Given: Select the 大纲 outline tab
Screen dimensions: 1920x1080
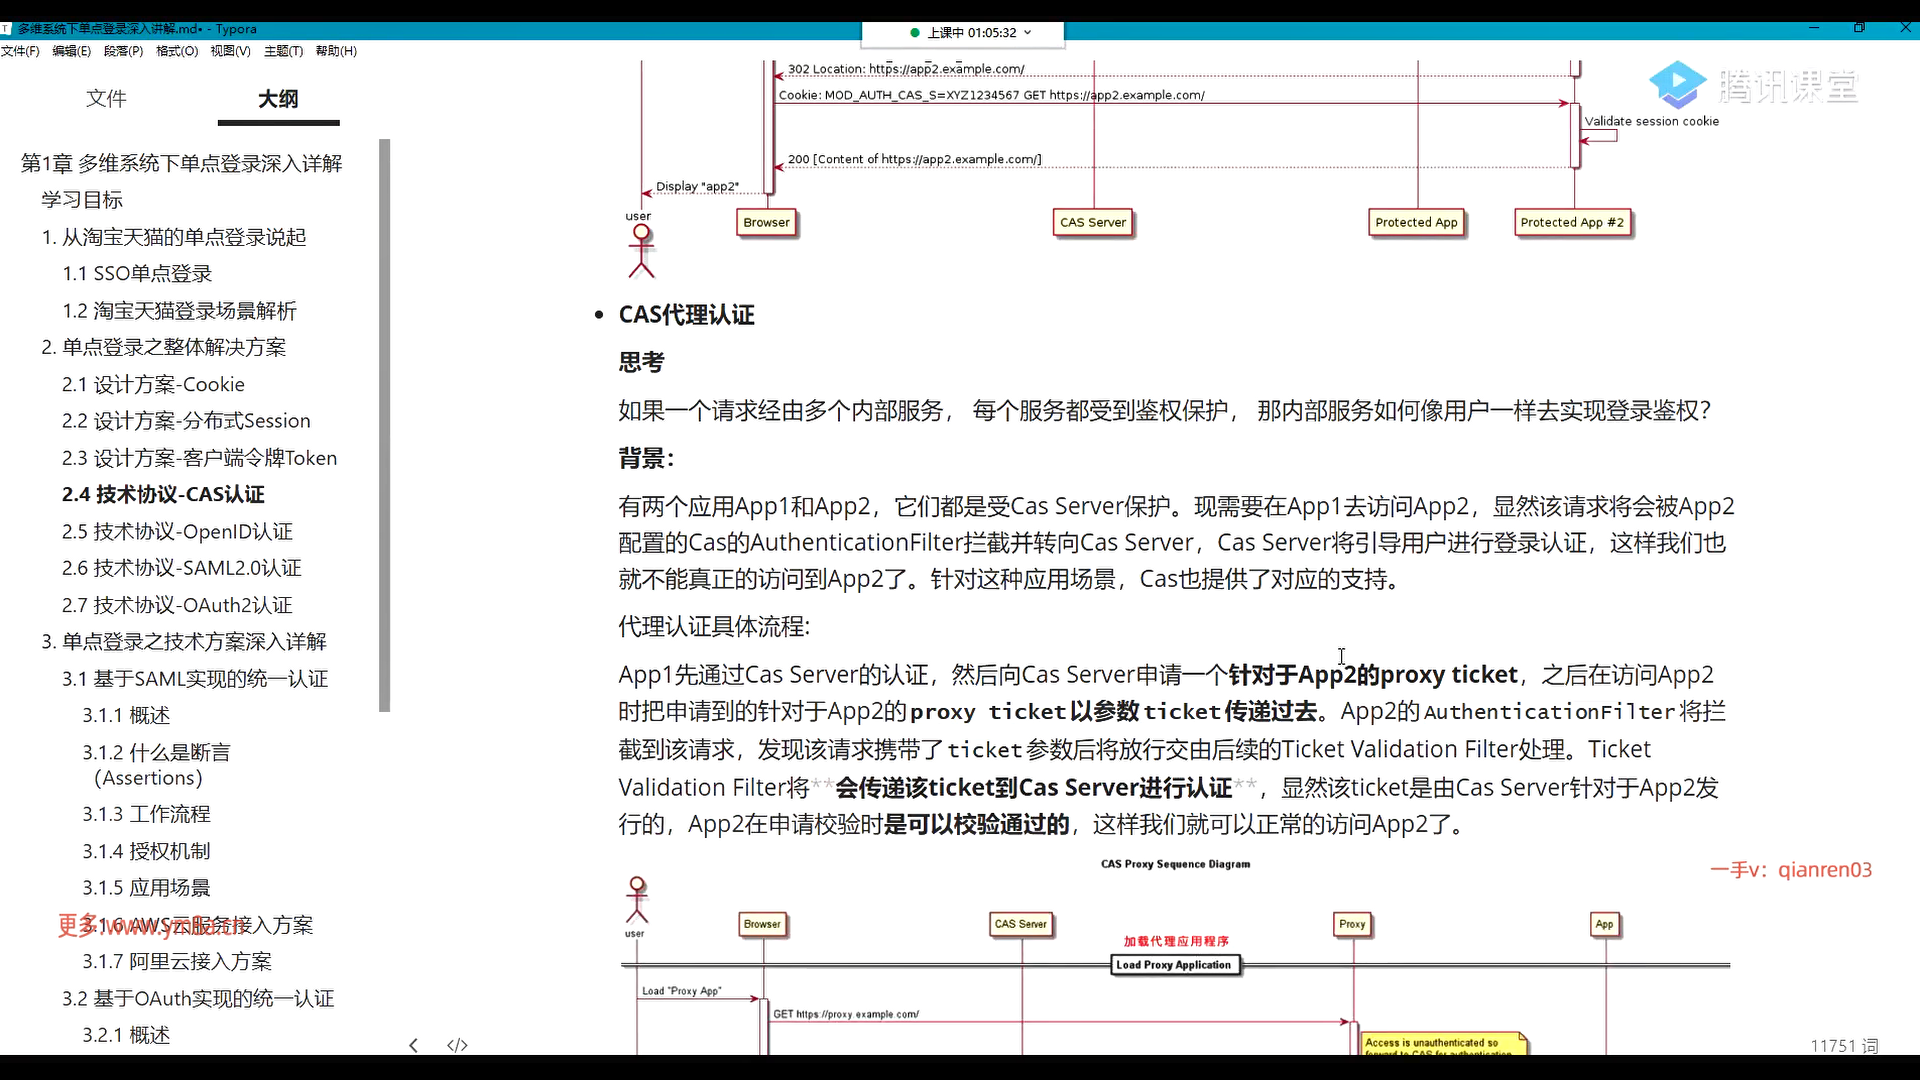Looking at the screenshot, I should tap(278, 98).
